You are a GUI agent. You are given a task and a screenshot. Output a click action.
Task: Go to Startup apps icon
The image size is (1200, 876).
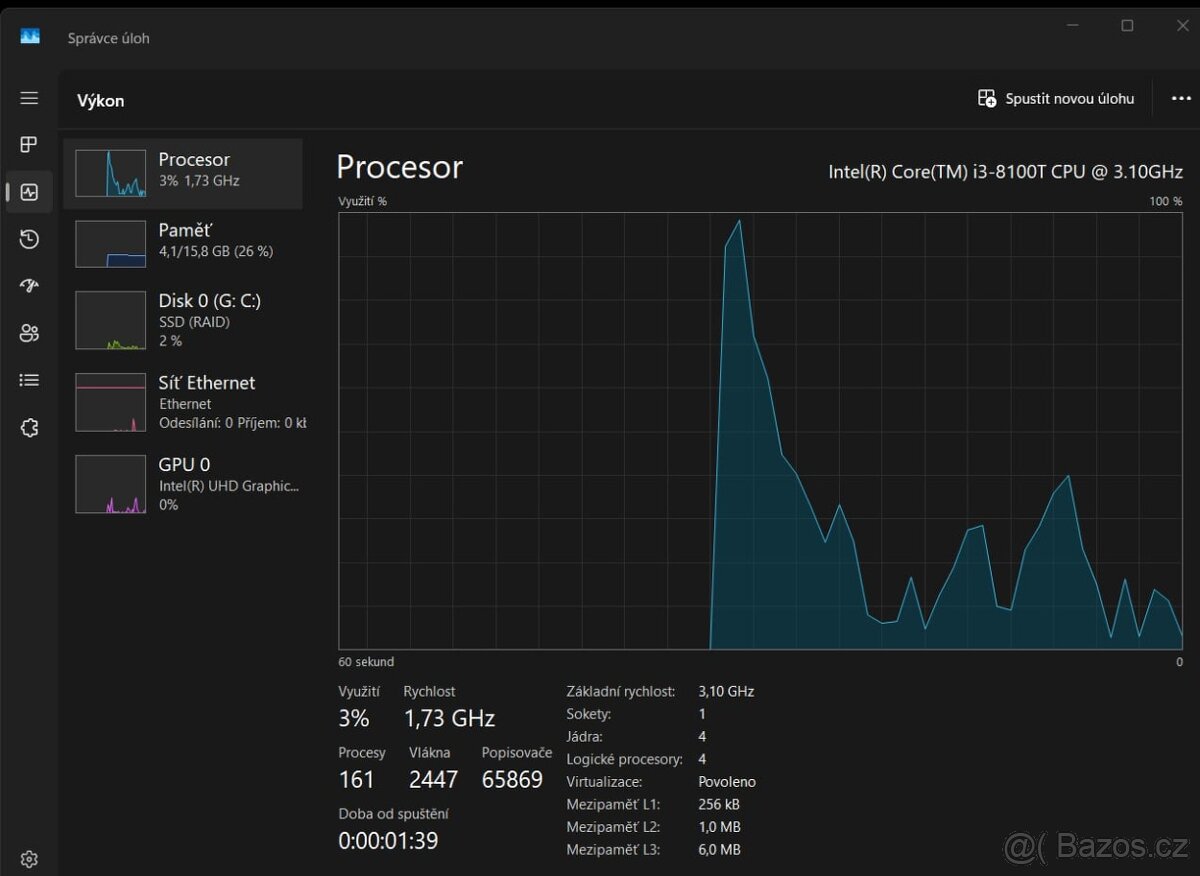tap(29, 286)
